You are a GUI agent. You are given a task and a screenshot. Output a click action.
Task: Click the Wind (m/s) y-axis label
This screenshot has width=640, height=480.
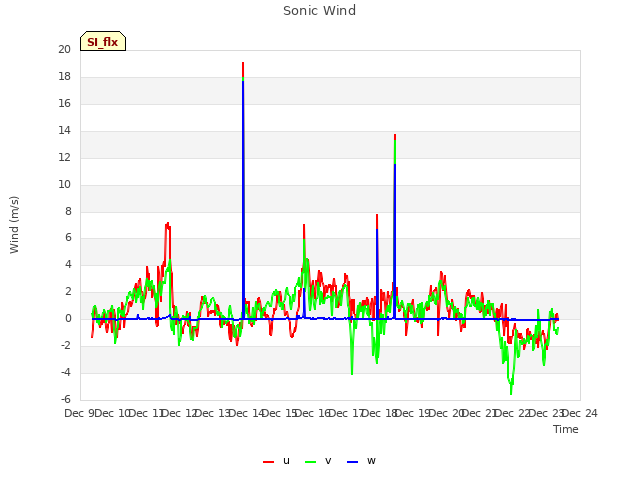pyautogui.click(x=14, y=225)
